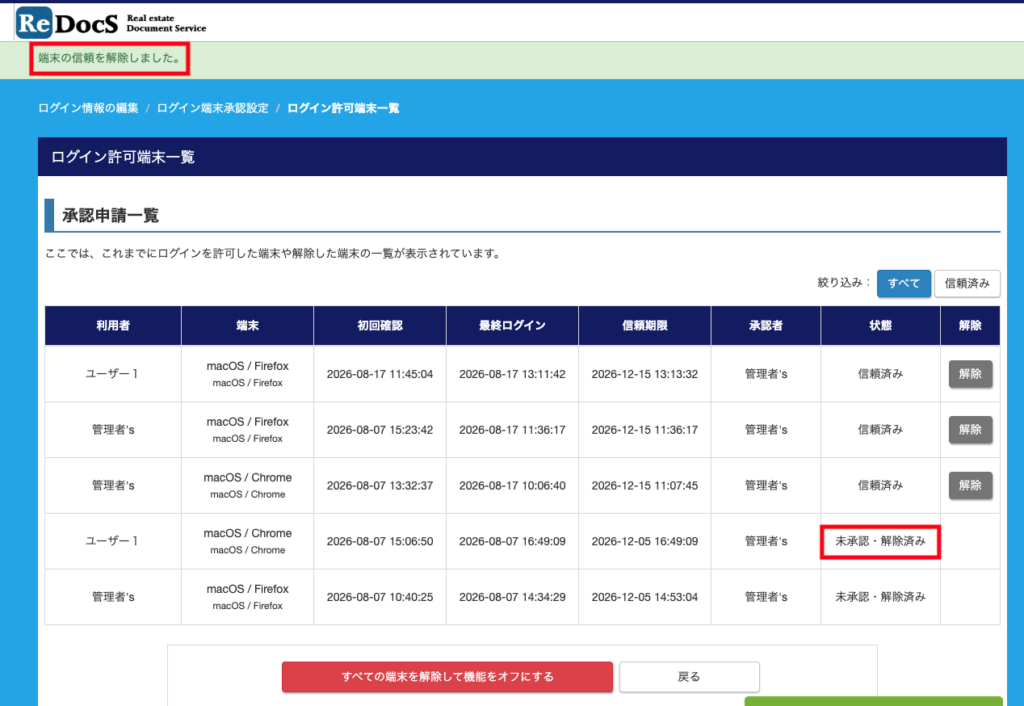Select first login 2026-08-07 13:32:37
The image size is (1024, 706).
pyautogui.click(x=380, y=485)
